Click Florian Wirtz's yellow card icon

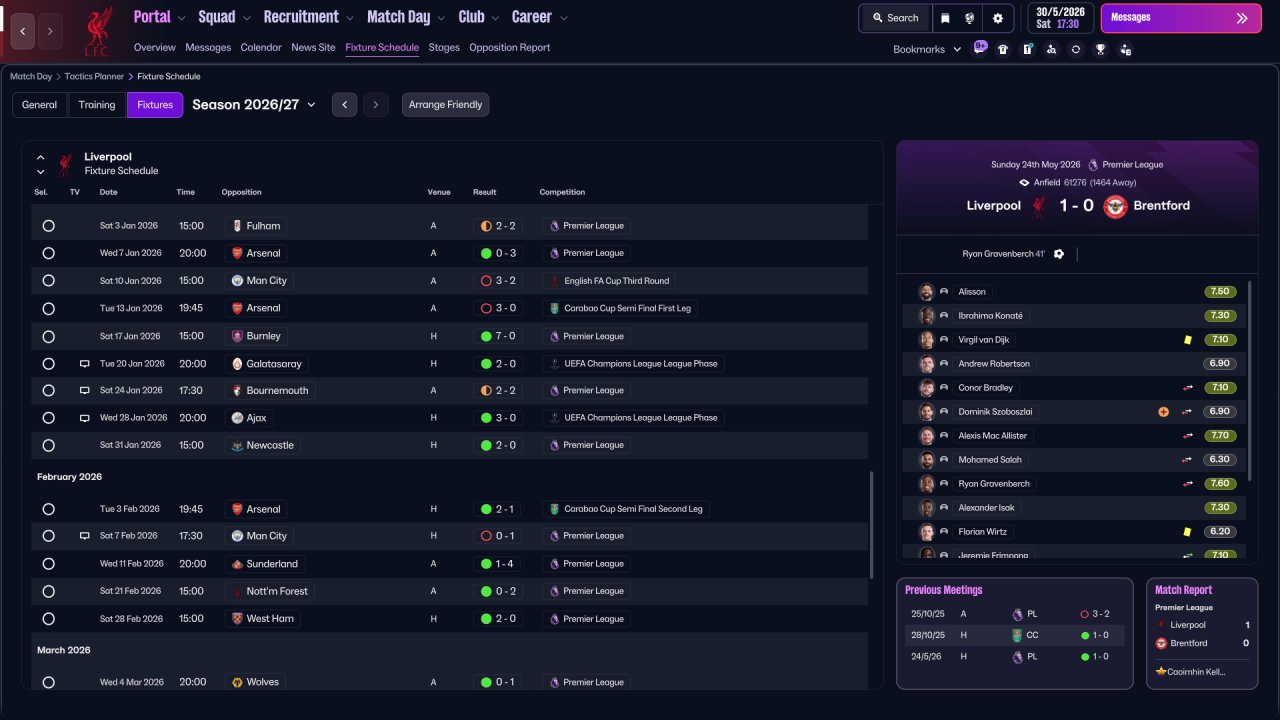1187,532
